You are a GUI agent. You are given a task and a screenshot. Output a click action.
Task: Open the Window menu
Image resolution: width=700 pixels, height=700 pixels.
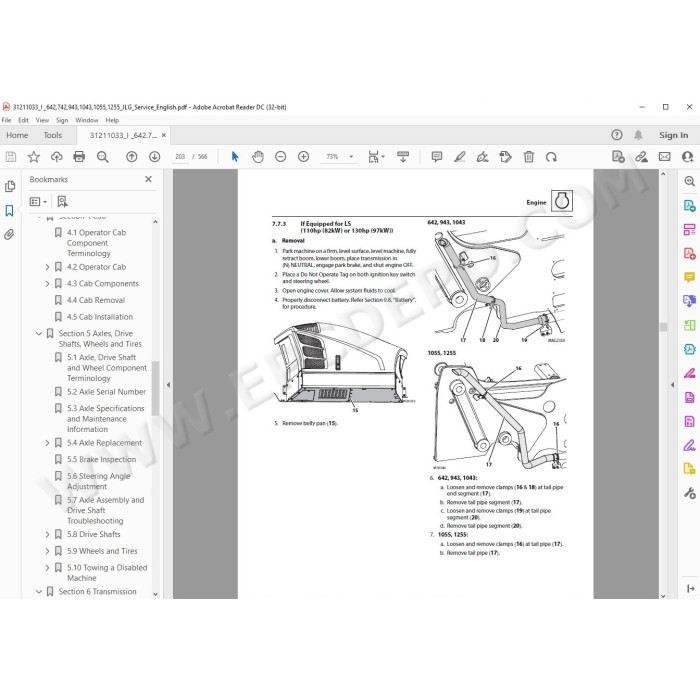click(87, 120)
